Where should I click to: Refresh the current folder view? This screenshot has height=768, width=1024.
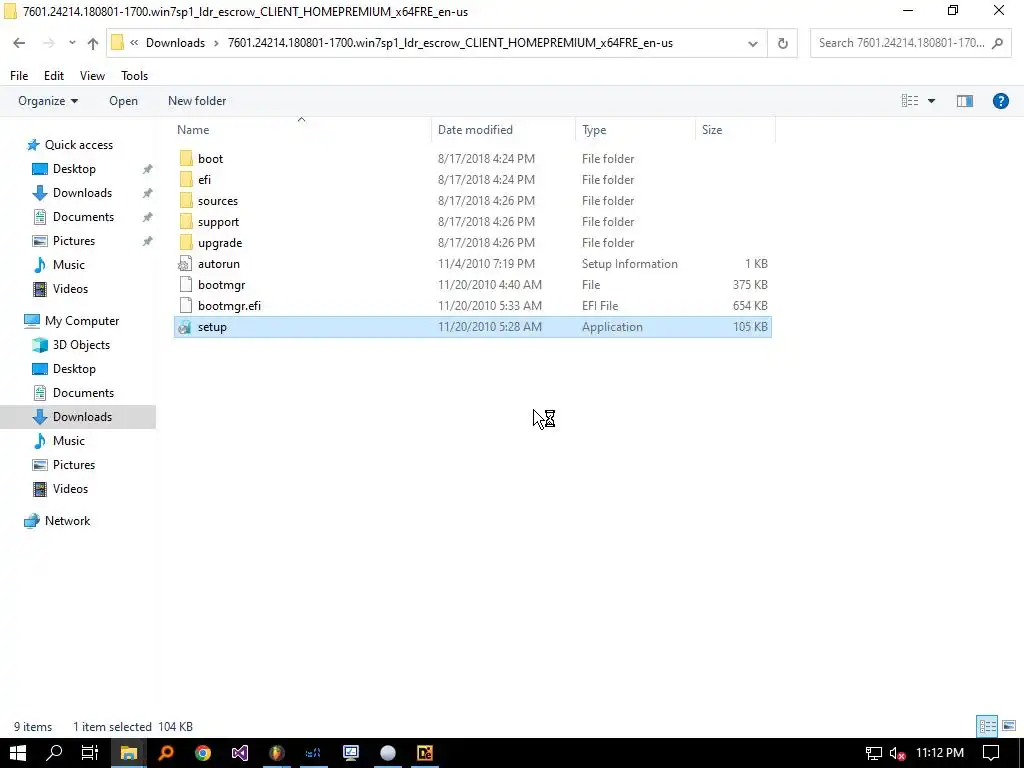coord(782,43)
